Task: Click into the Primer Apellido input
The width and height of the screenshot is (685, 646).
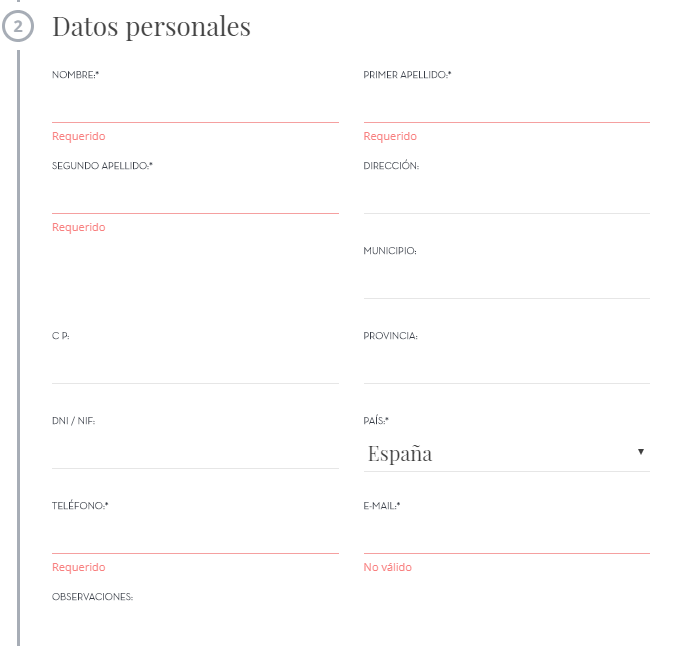Action: (x=506, y=107)
